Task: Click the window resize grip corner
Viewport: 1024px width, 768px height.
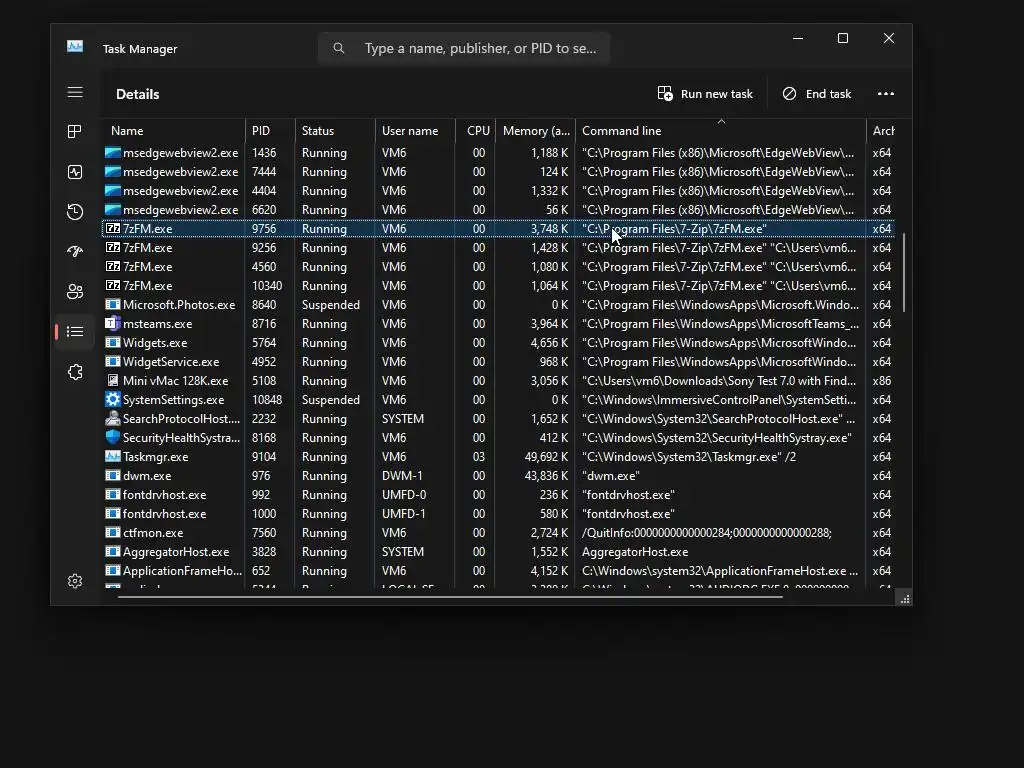Action: [x=904, y=598]
